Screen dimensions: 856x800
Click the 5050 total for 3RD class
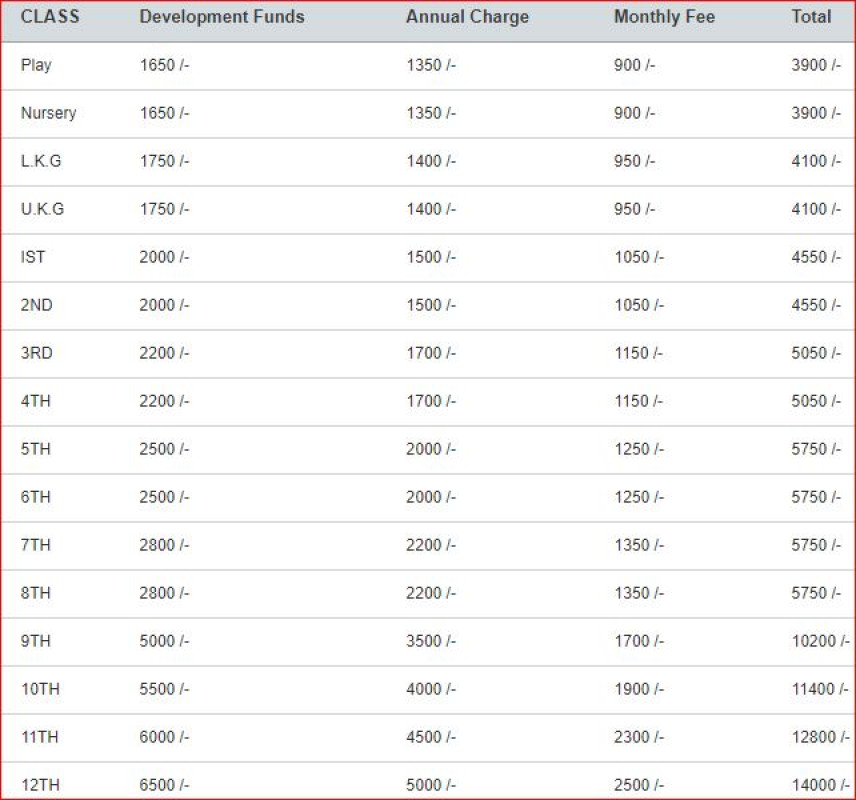tap(816, 353)
